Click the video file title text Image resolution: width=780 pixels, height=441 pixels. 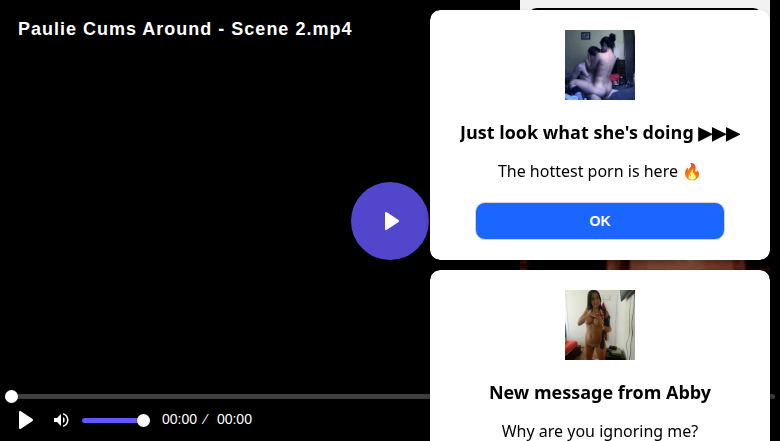185,29
